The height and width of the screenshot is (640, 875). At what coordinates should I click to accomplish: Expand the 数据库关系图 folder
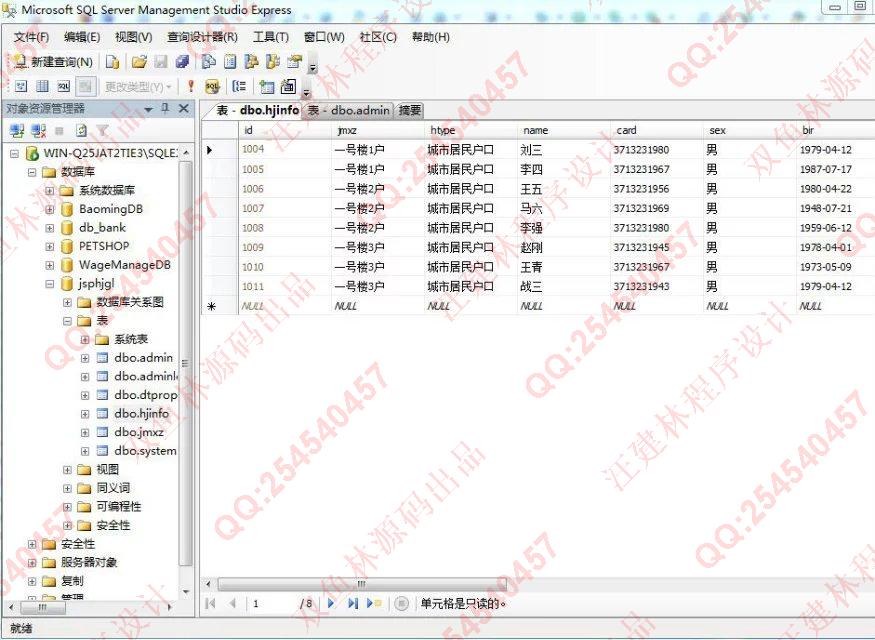tap(67, 302)
